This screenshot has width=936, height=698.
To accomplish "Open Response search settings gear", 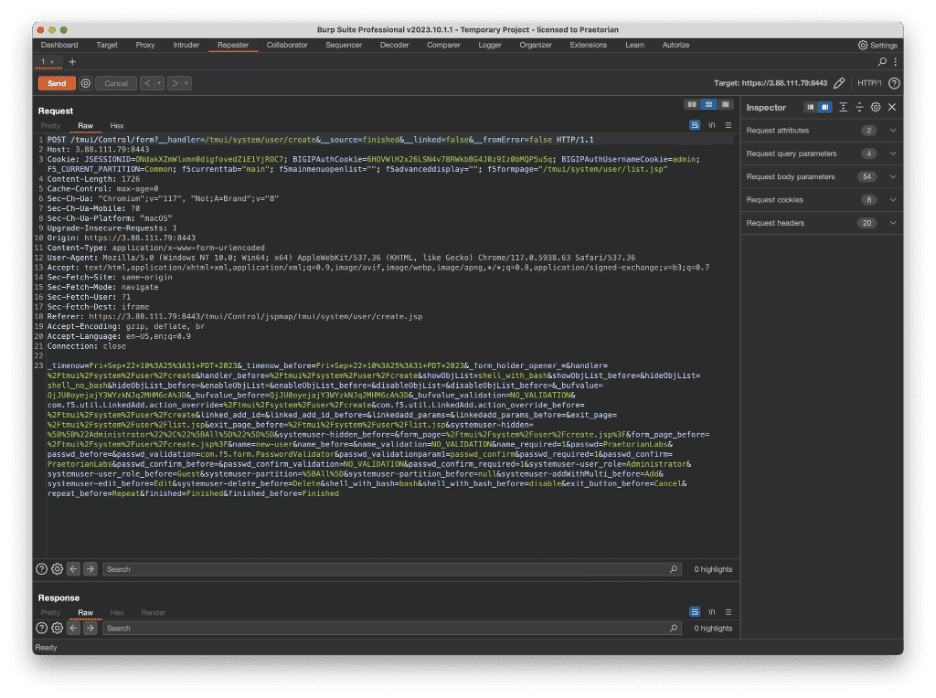I will [x=57, y=628].
